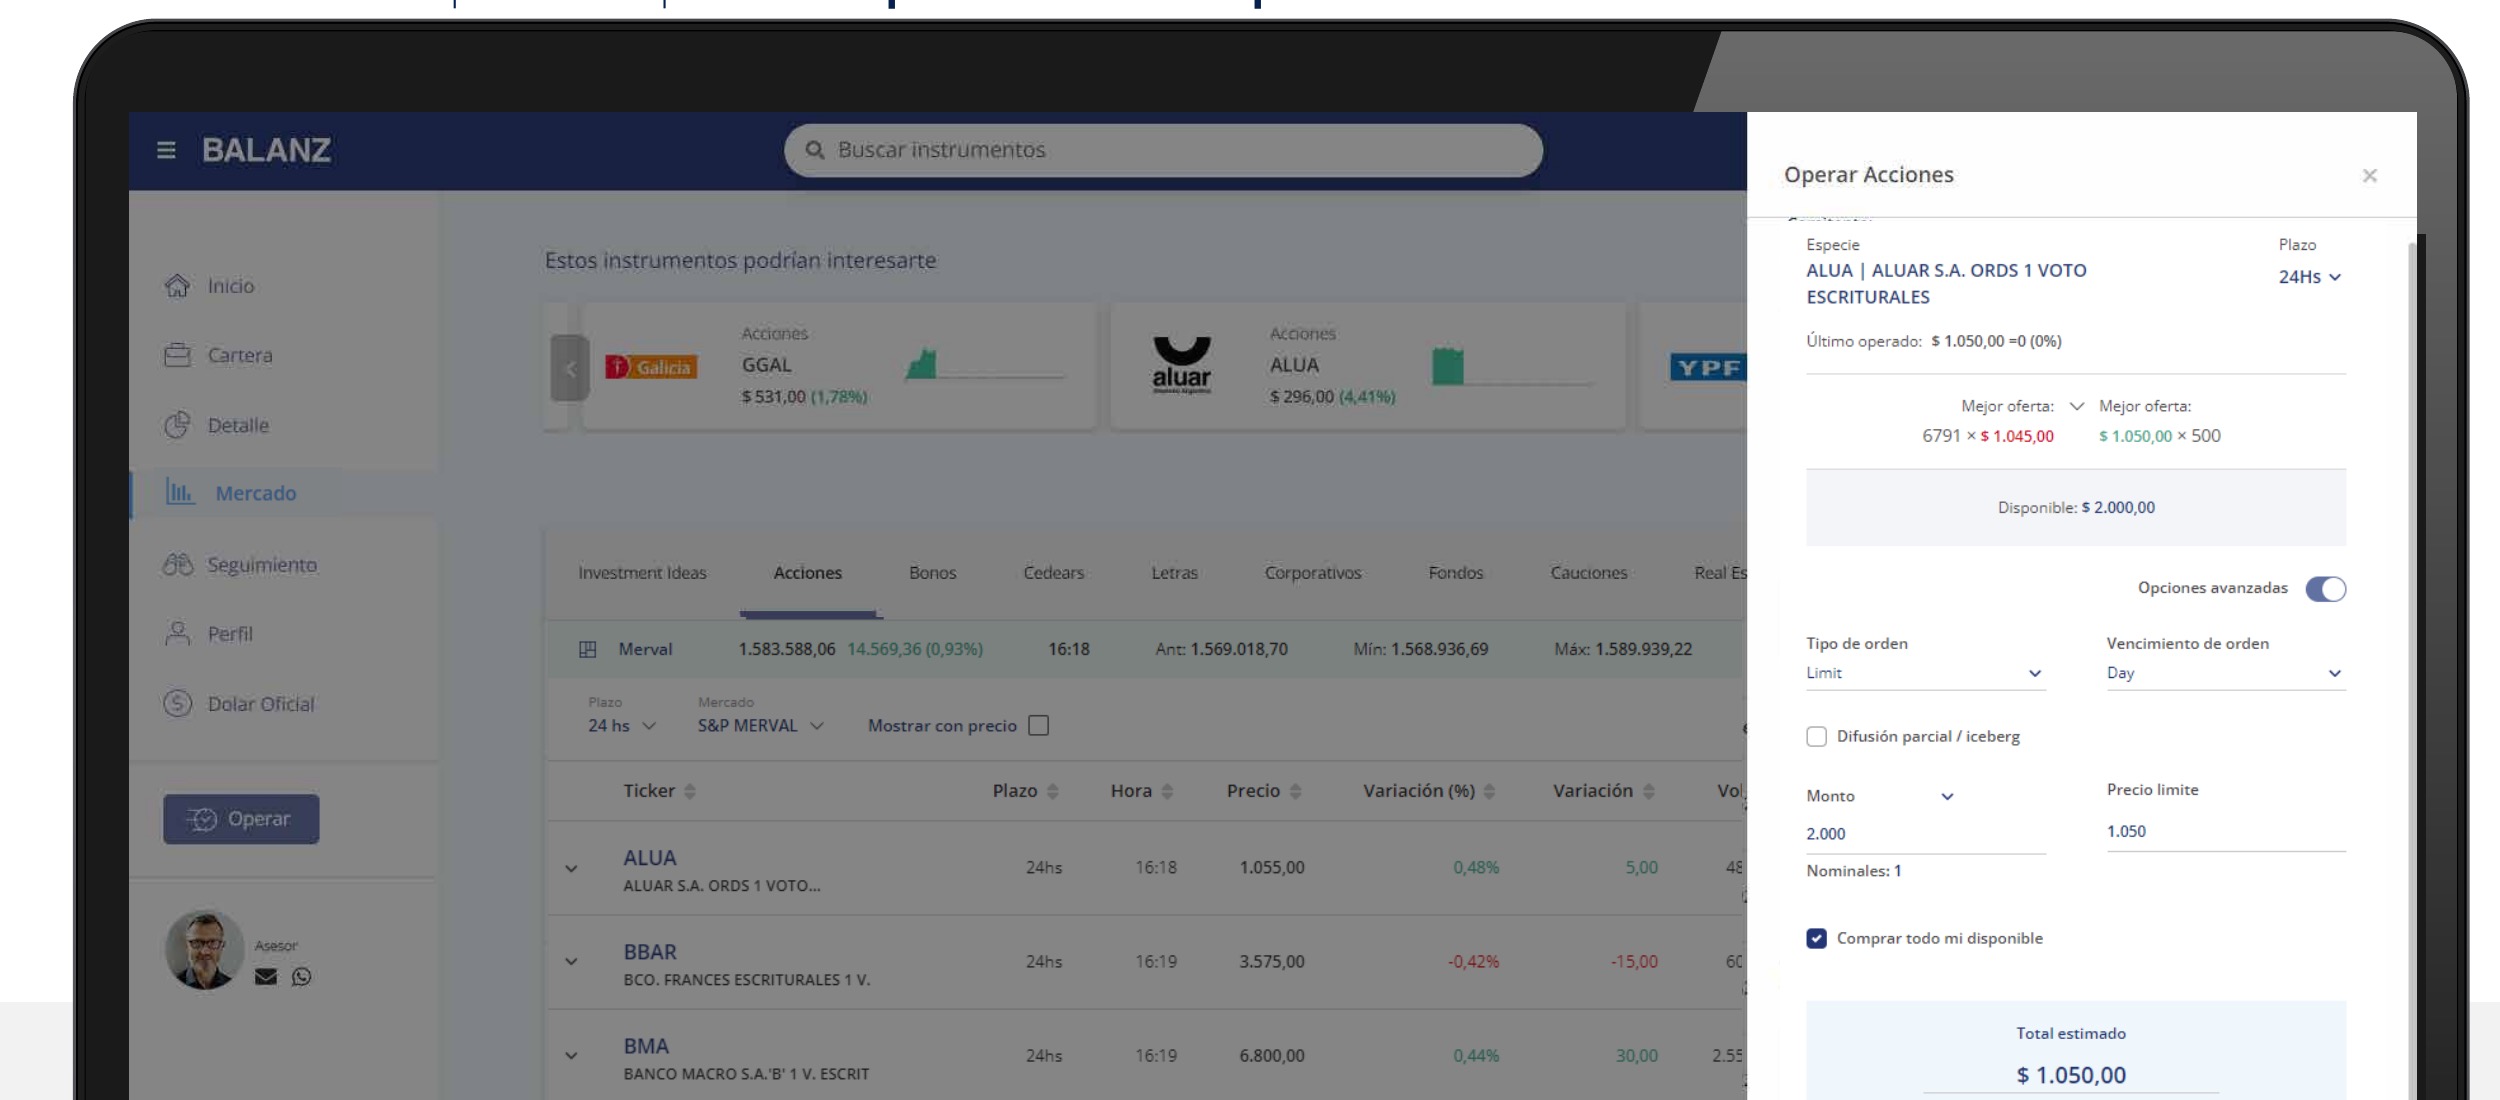Enable the Mostrar con precio checkbox
Screen dimensions: 2500x1100
tap(1039, 726)
